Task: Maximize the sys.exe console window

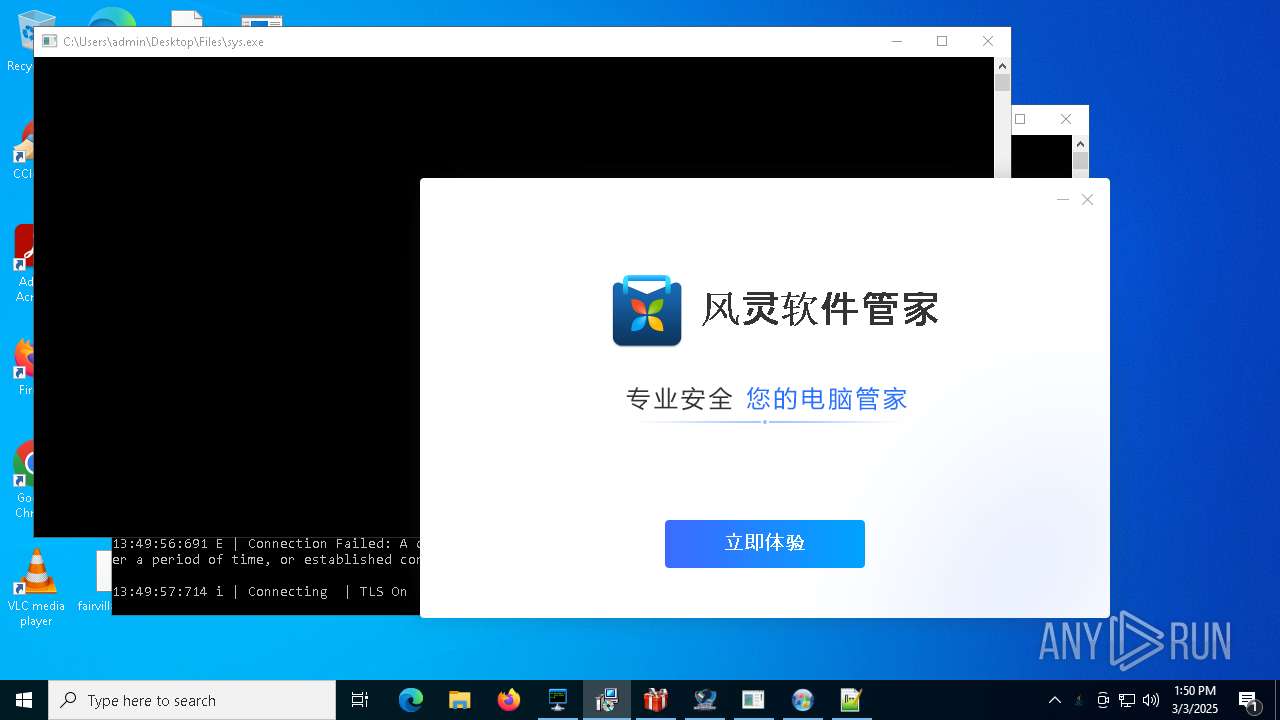Action: [942, 41]
